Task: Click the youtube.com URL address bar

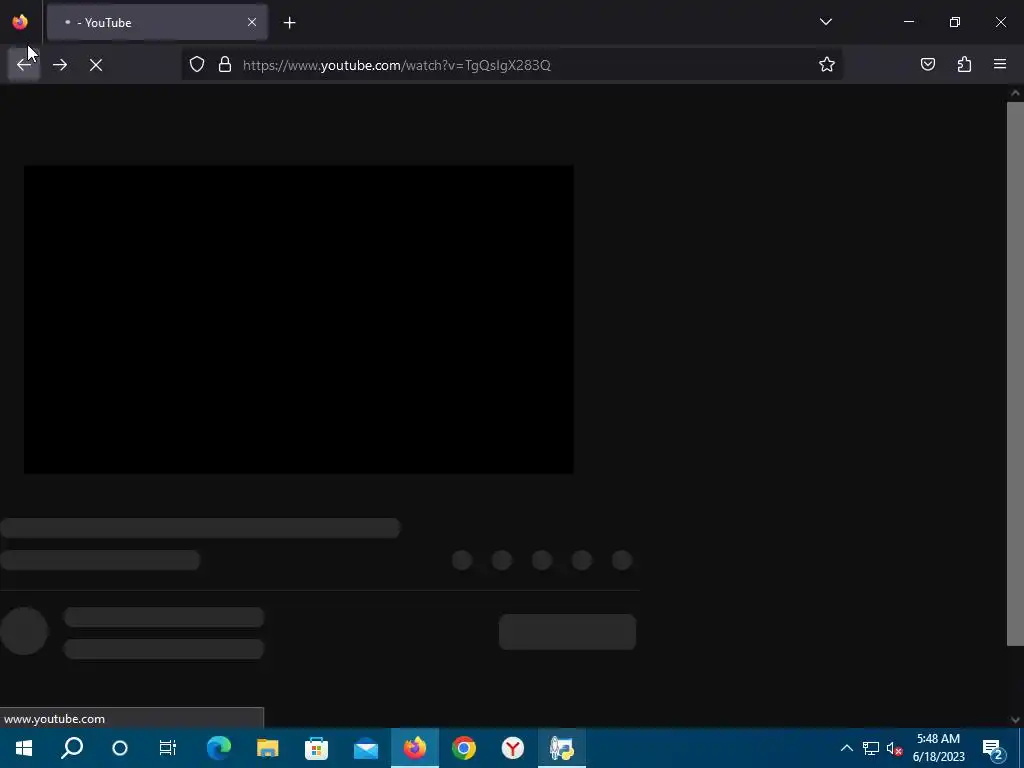Action: [513, 65]
